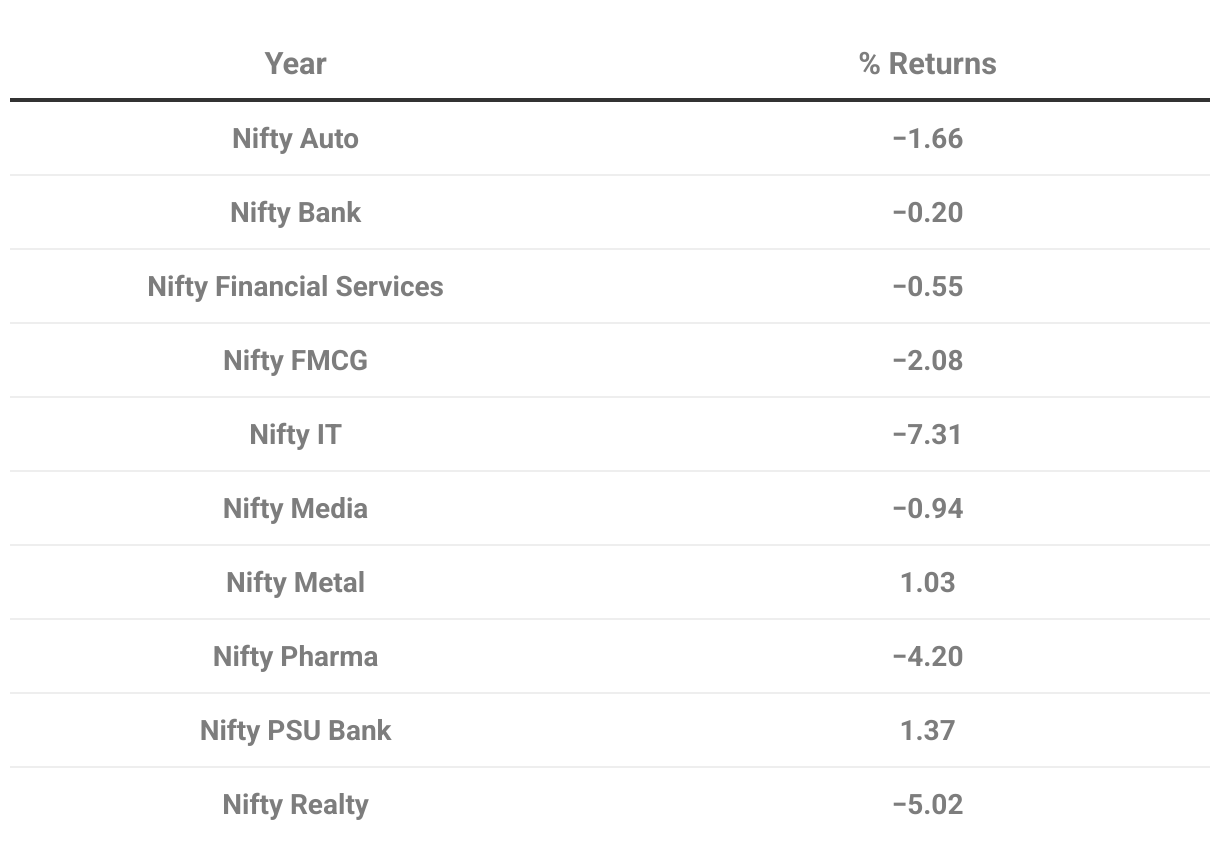
Task: Select the Nifty FMCG row label
Action: click(x=295, y=360)
